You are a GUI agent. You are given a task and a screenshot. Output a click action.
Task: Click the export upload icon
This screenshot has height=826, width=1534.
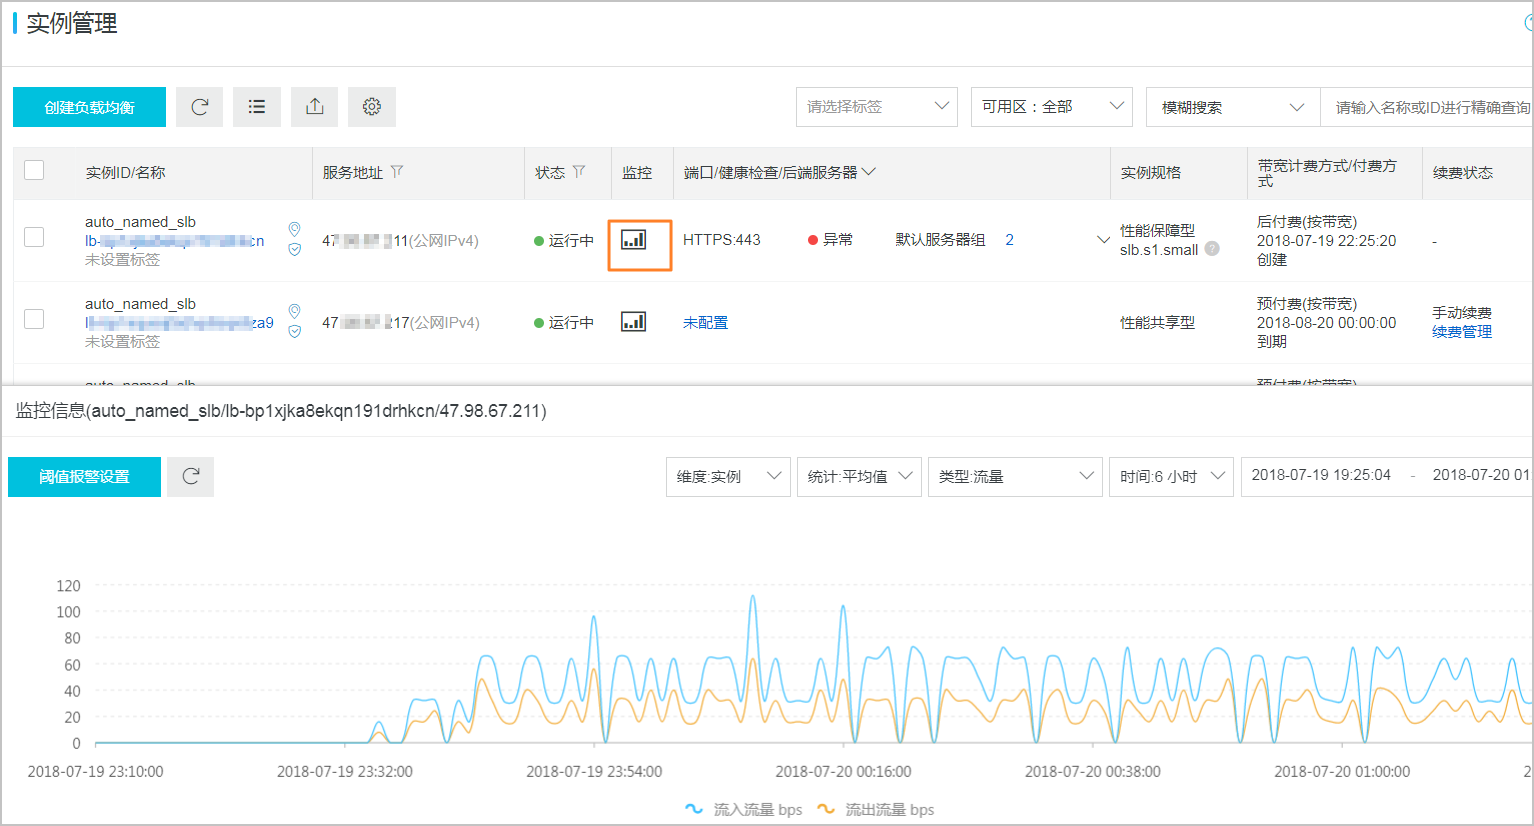[x=315, y=107]
